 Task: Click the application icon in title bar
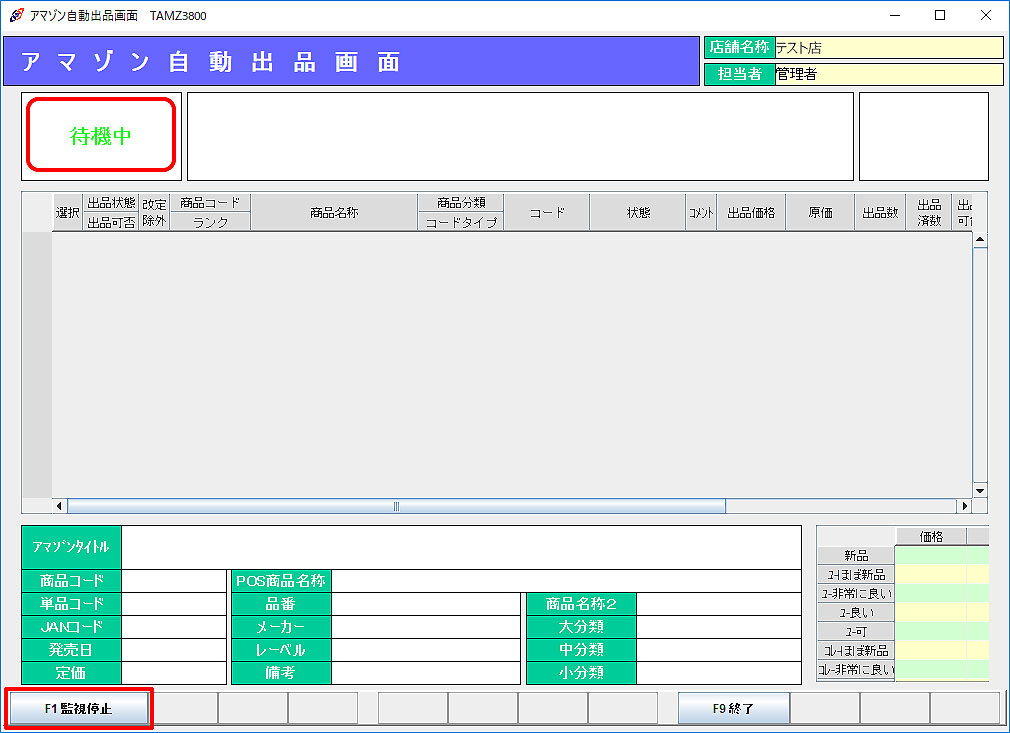pos(16,15)
